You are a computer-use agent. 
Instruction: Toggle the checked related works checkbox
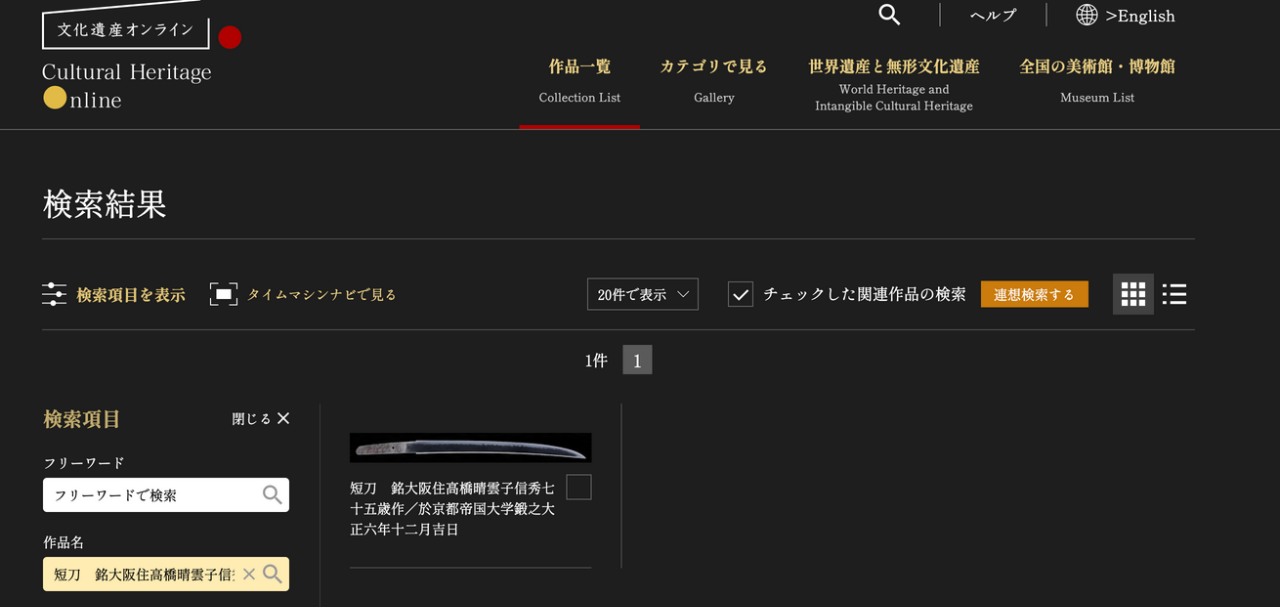click(x=740, y=294)
